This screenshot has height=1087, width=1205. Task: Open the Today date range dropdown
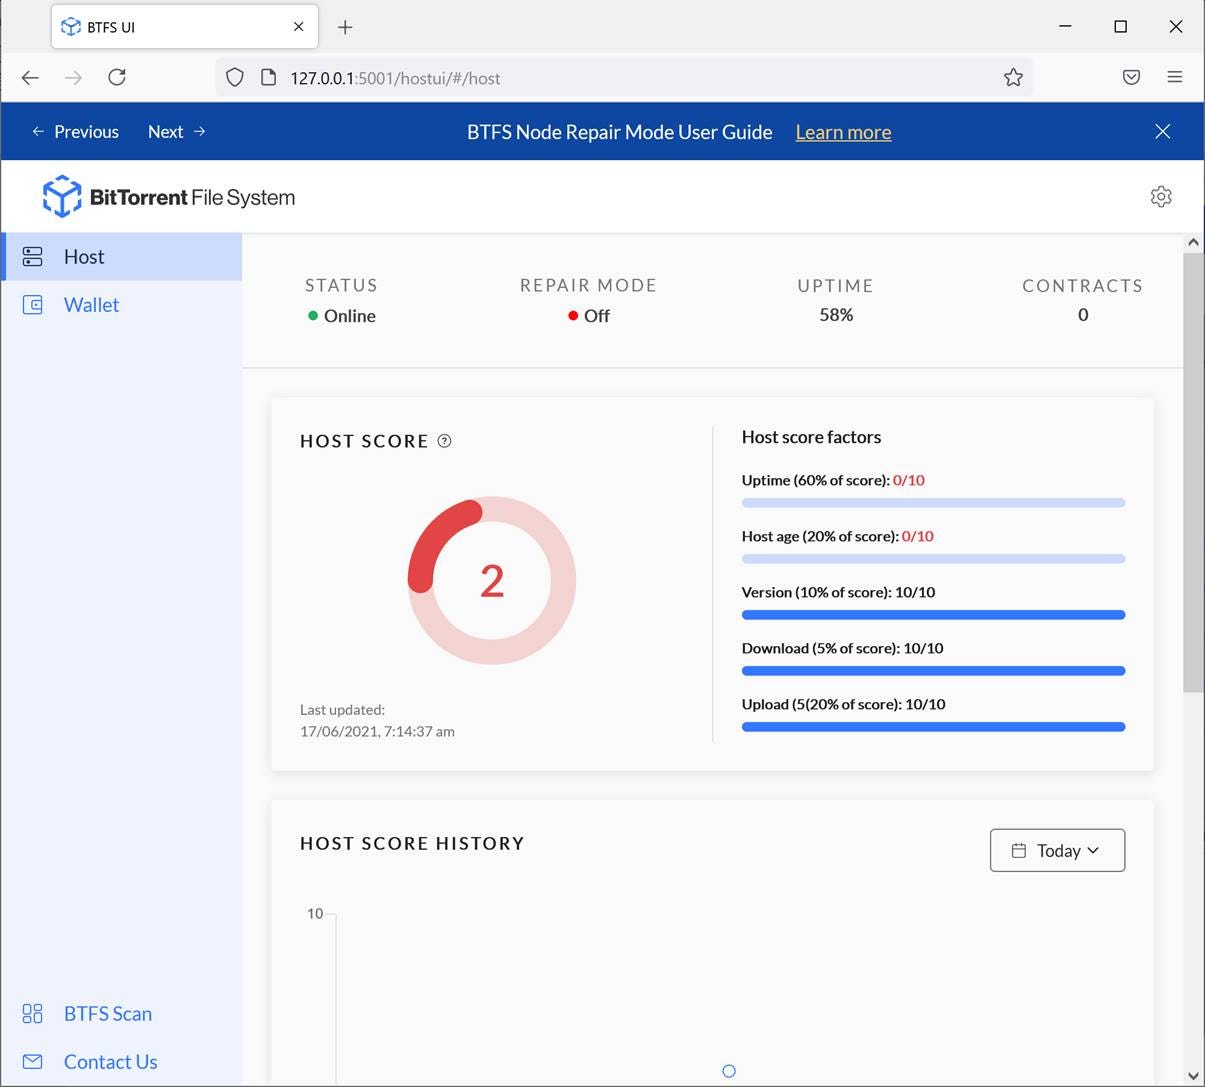1057,850
